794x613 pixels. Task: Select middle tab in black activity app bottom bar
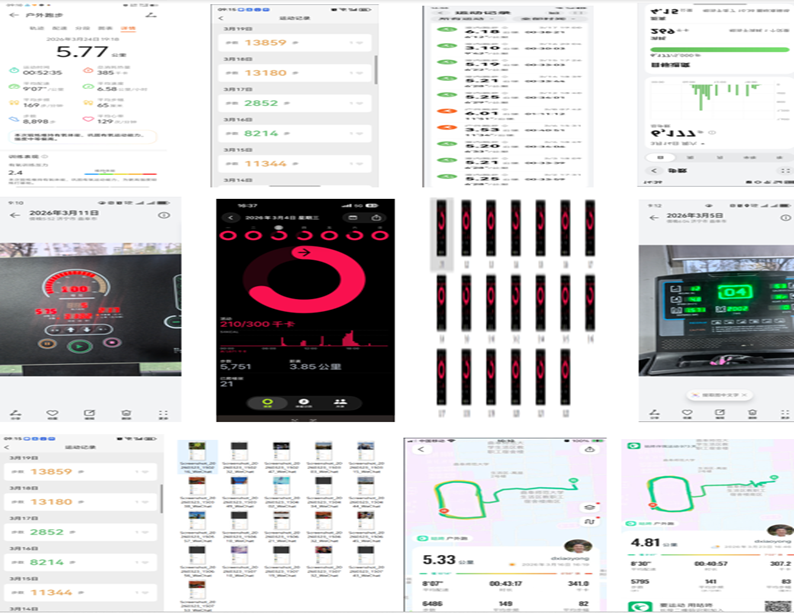305,403
